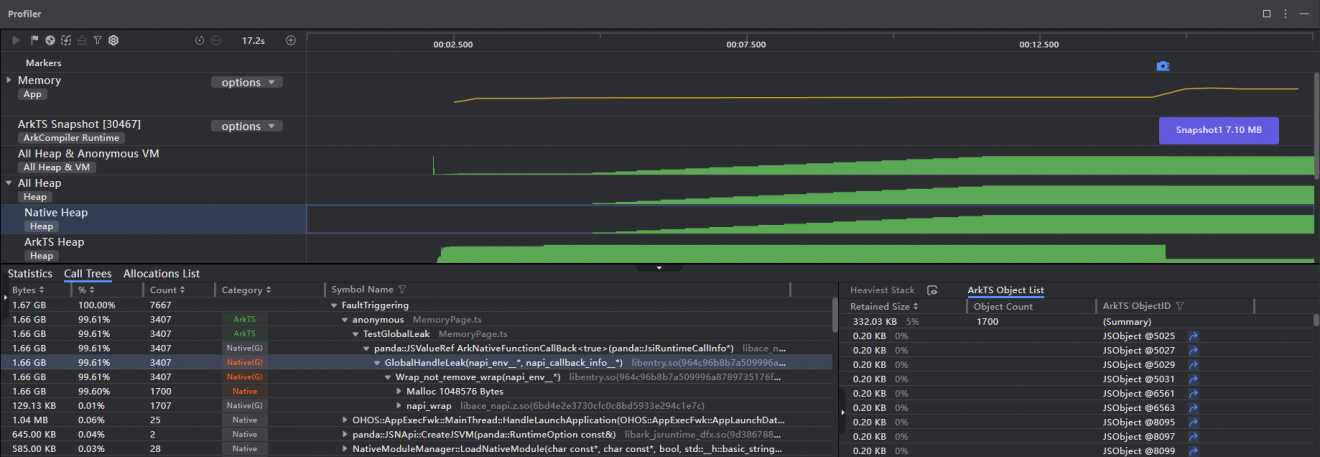Add a marker with the flag icon

coord(33,40)
